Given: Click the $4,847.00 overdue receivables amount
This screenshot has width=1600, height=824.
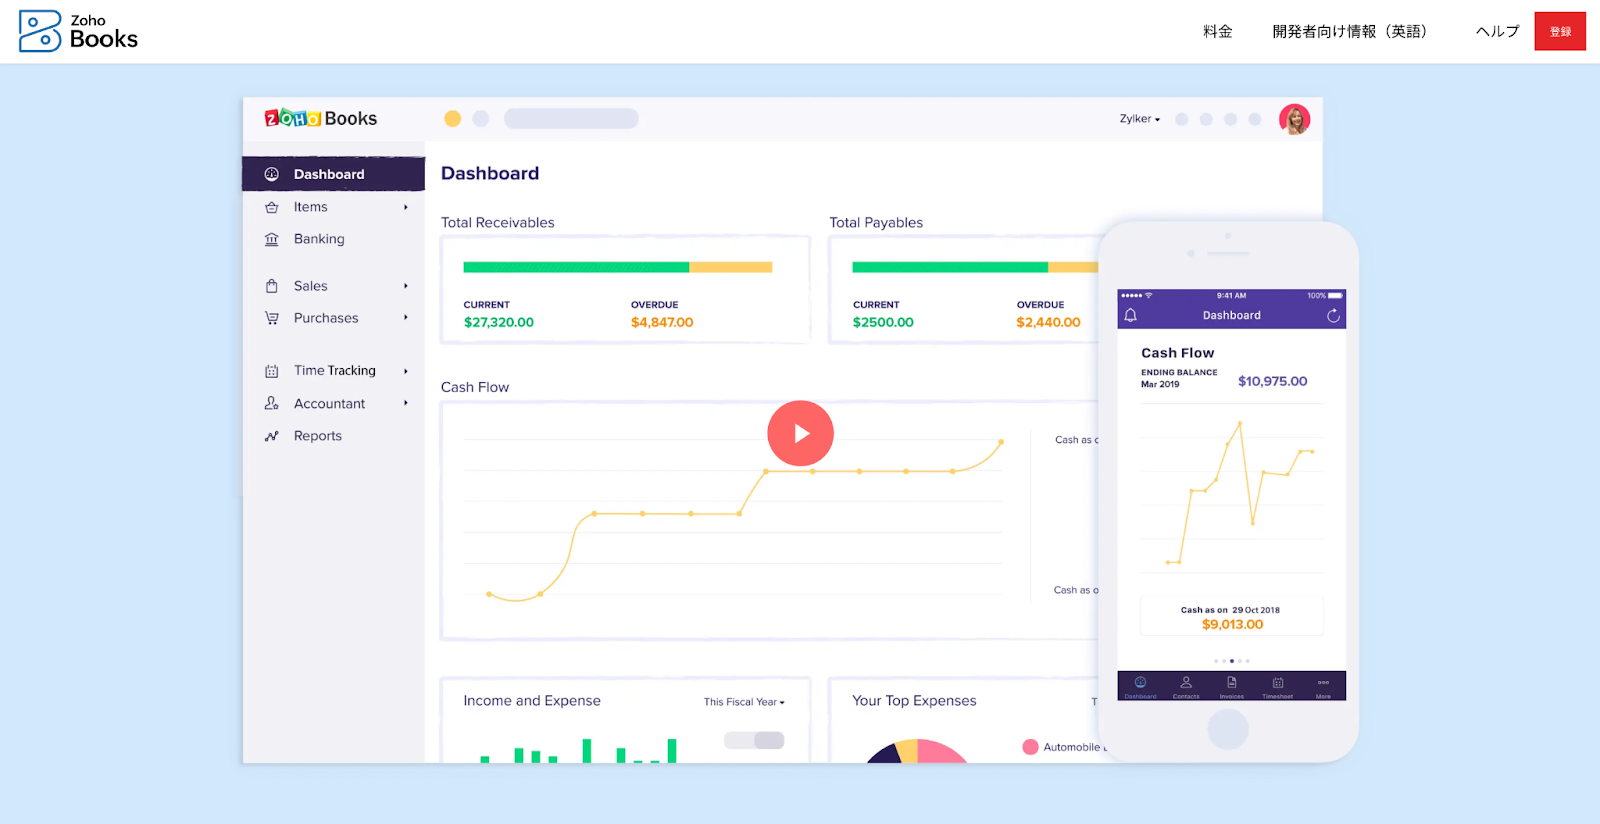Looking at the screenshot, I should (662, 322).
